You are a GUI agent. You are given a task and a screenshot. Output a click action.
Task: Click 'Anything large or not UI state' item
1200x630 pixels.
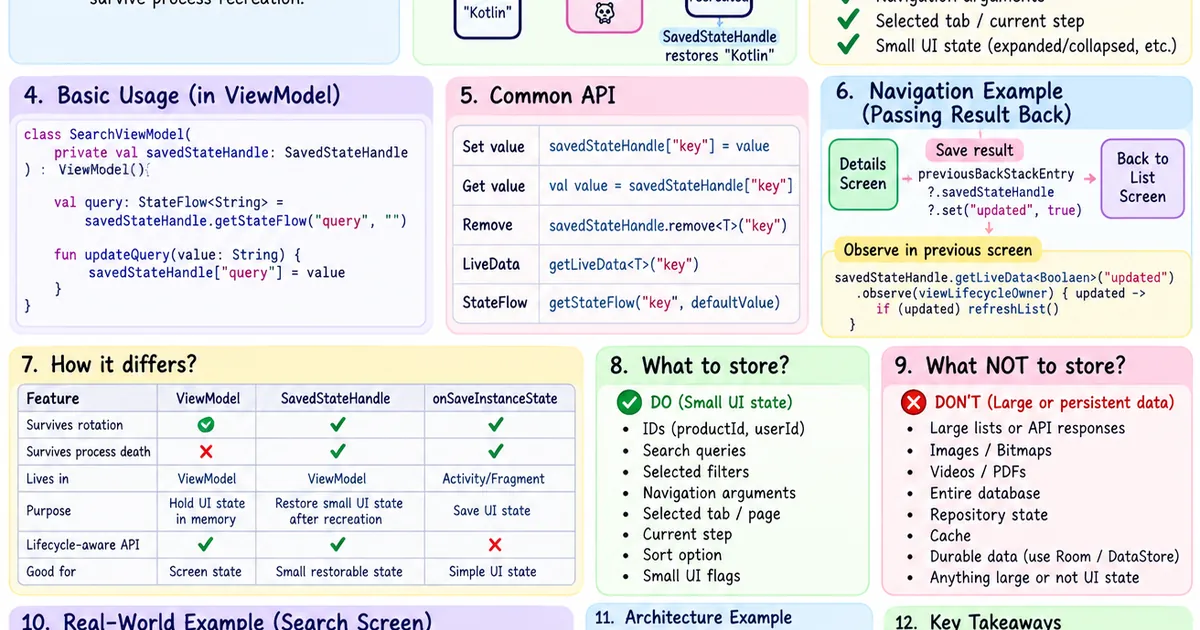[1034, 577]
